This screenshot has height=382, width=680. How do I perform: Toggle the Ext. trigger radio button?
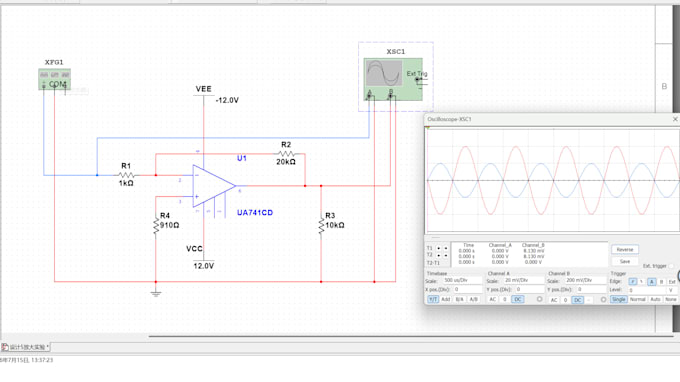pos(671,266)
